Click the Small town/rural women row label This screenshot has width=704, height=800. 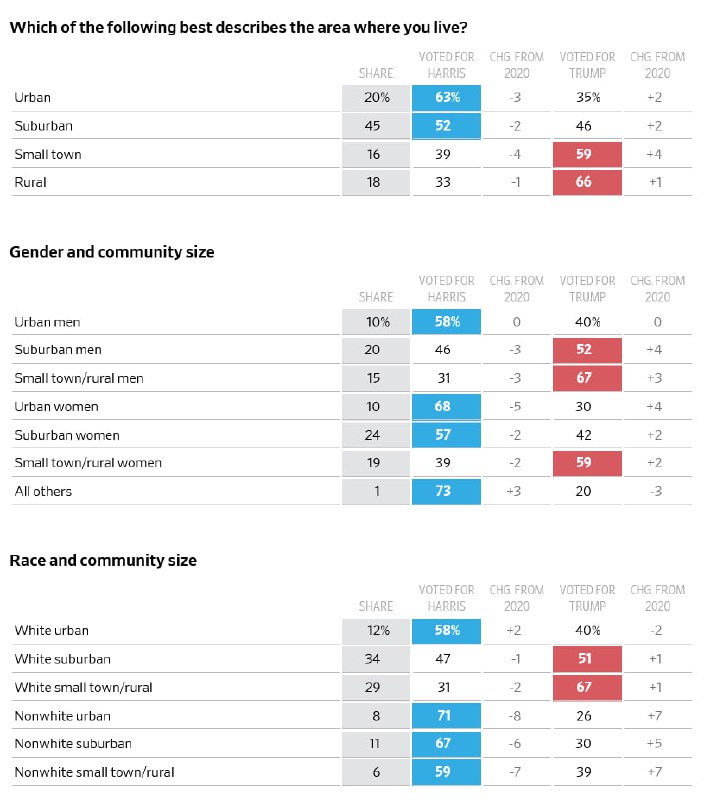[x=88, y=463]
